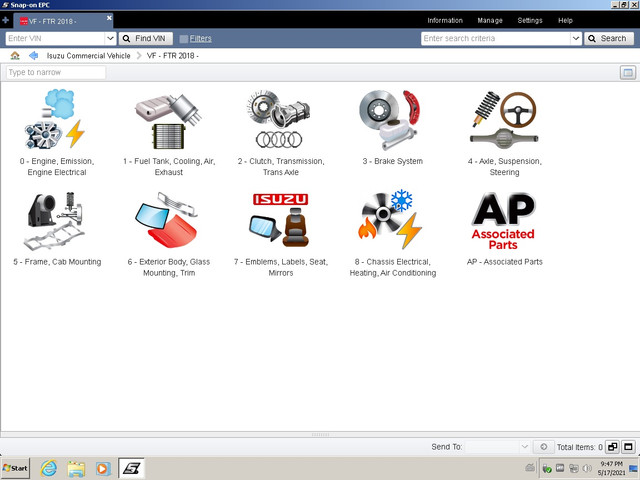Close the VF - FTR 2018 tab
This screenshot has height=480, width=640.
109,18
